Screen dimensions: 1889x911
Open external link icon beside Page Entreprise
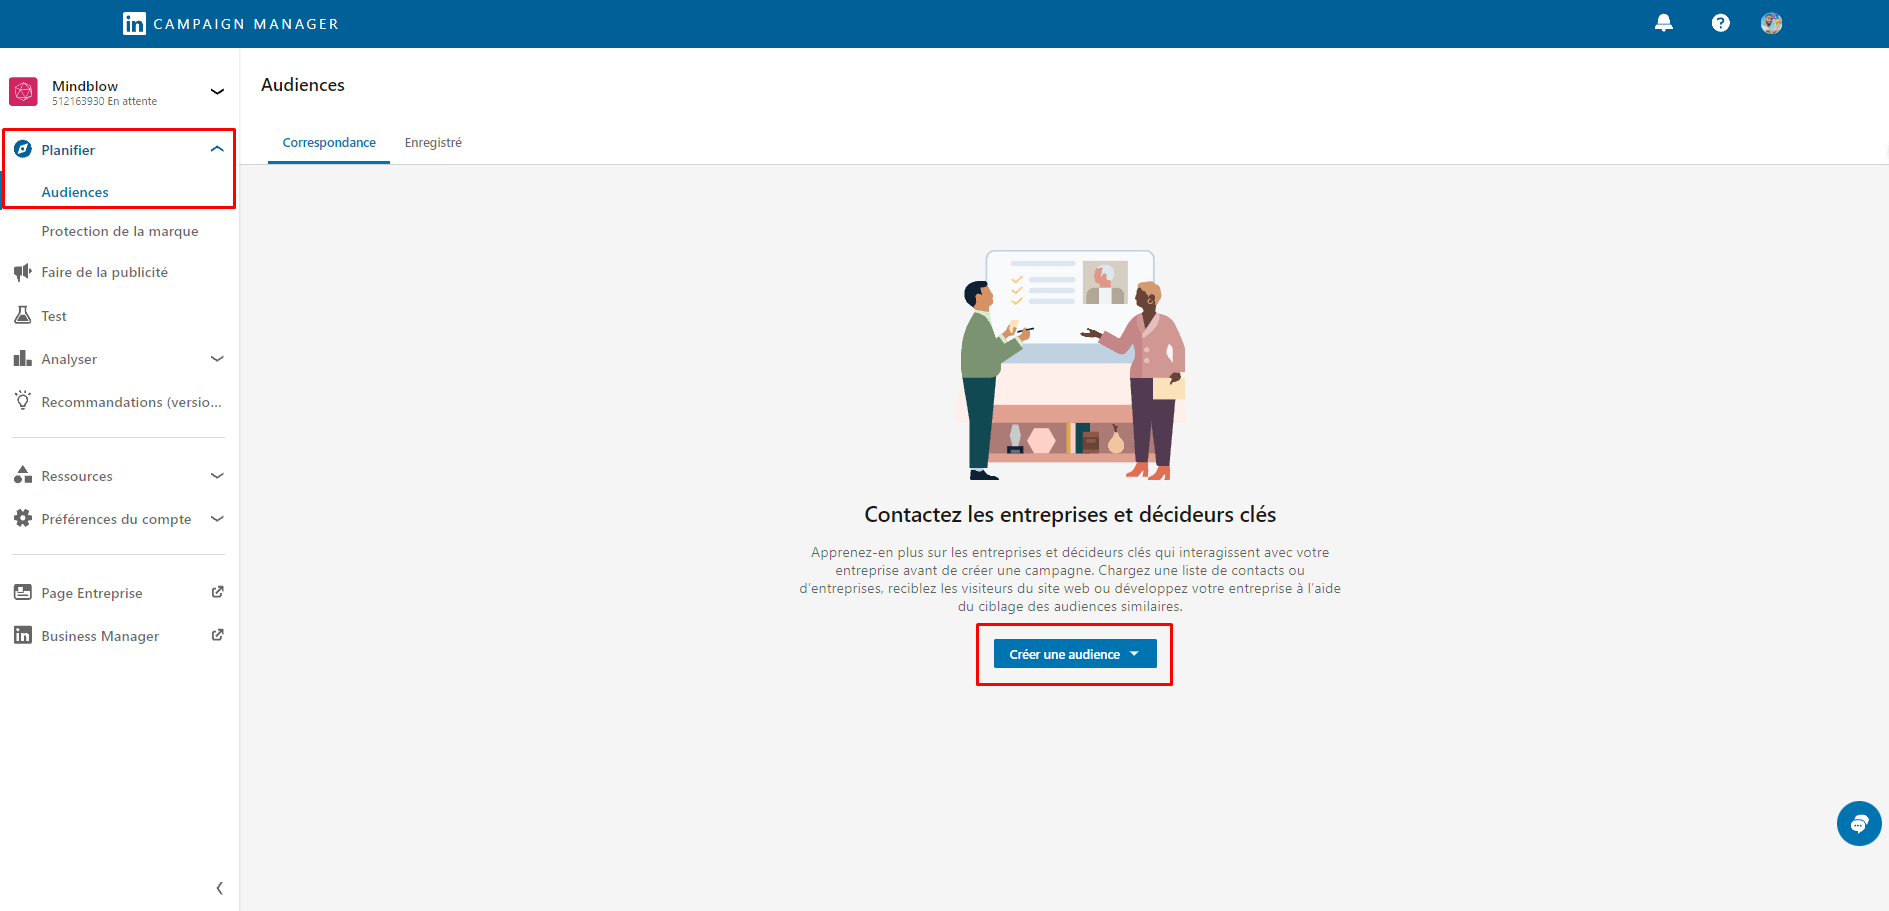217,592
